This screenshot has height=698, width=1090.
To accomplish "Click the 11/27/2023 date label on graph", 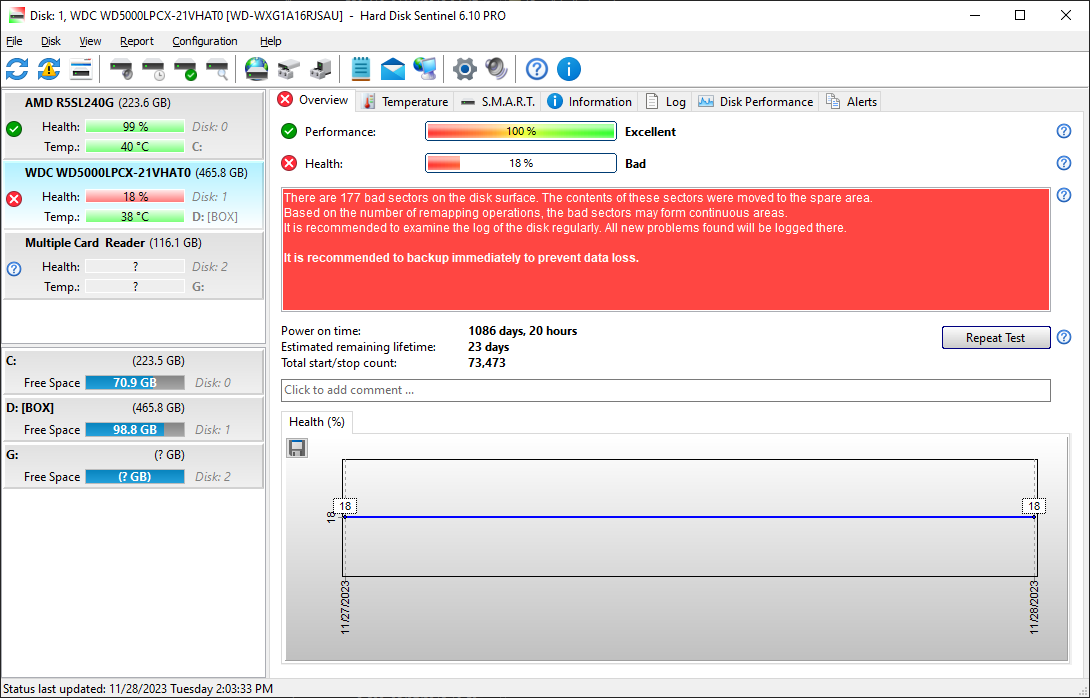I will point(345,607).
